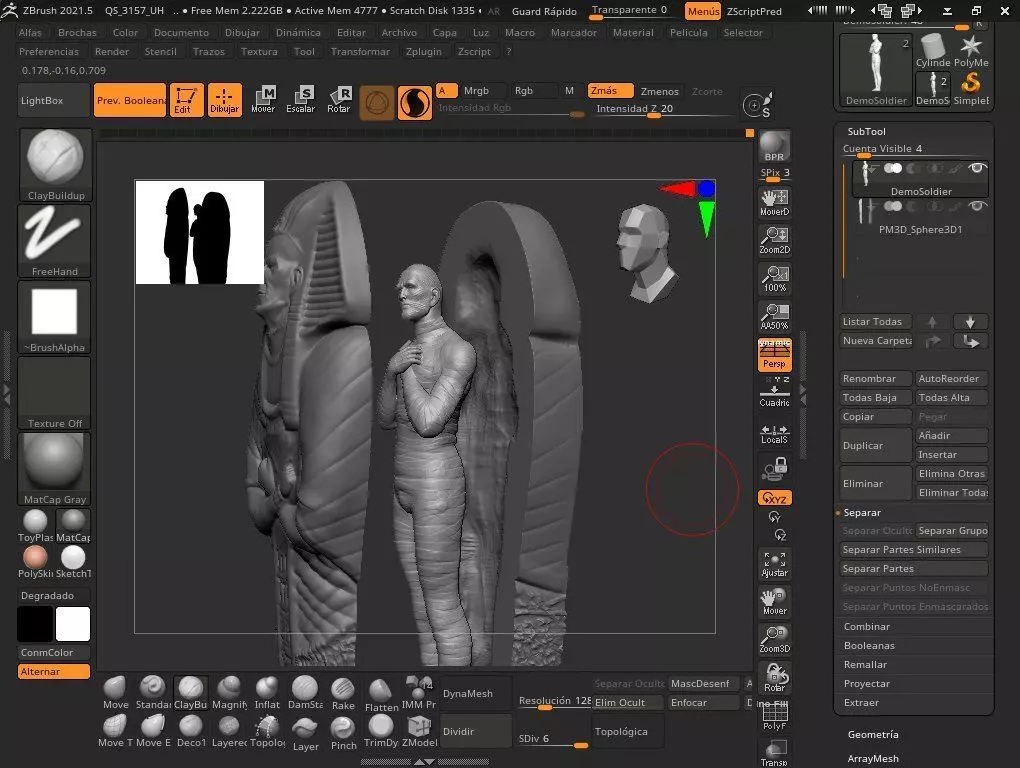The width and height of the screenshot is (1020, 768).
Task: Click the Texture Off slot
Action: point(55,393)
